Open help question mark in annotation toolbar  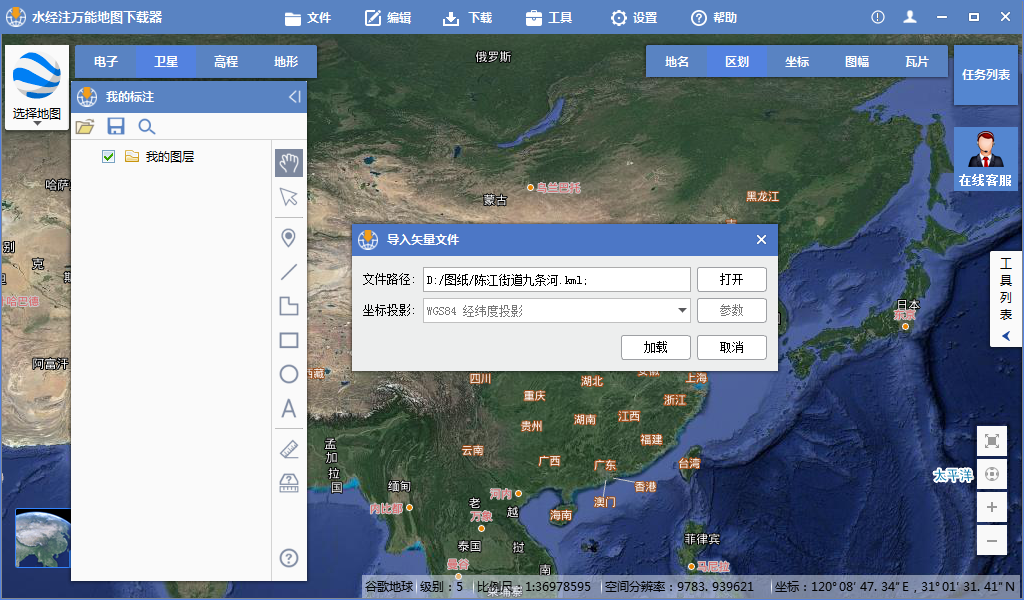(289, 558)
